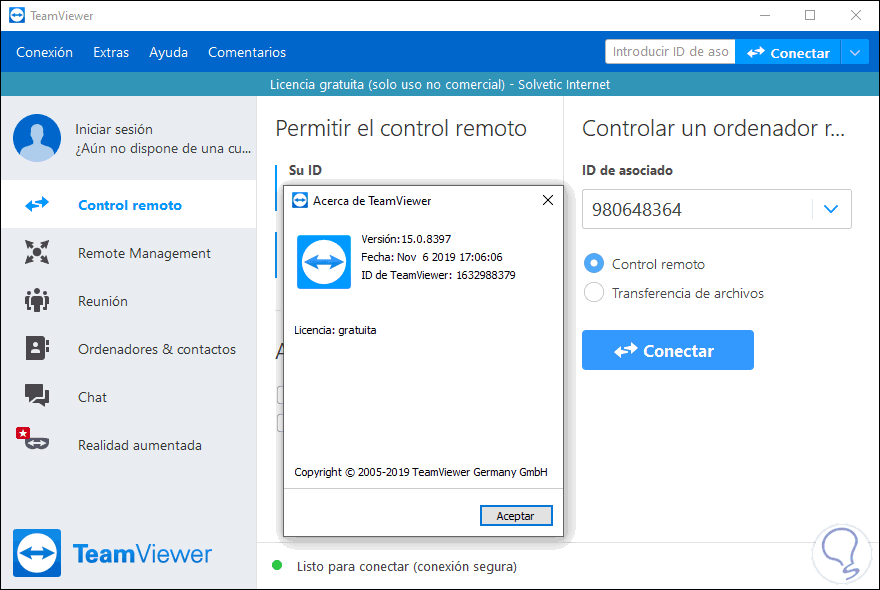Open the Chat sidebar section

tap(129, 397)
